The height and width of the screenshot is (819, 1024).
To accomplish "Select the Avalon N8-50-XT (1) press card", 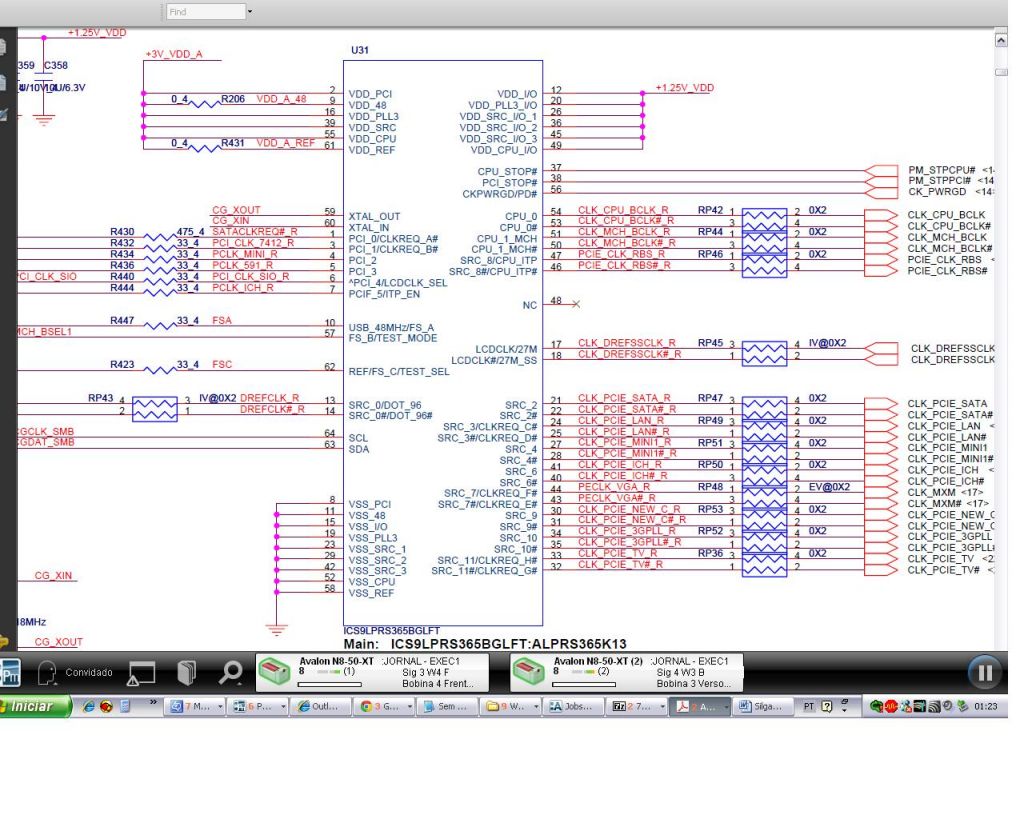I will tap(372, 673).
